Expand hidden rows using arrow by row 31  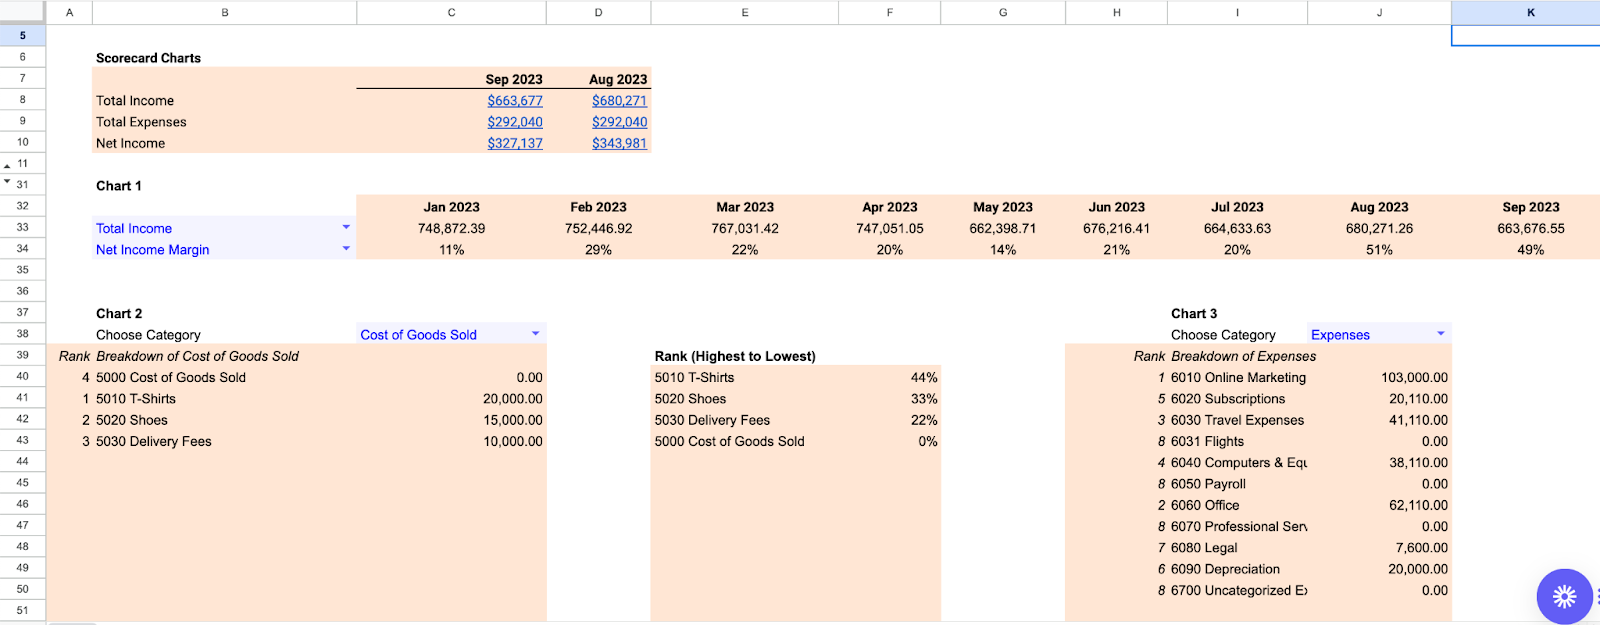(8, 181)
